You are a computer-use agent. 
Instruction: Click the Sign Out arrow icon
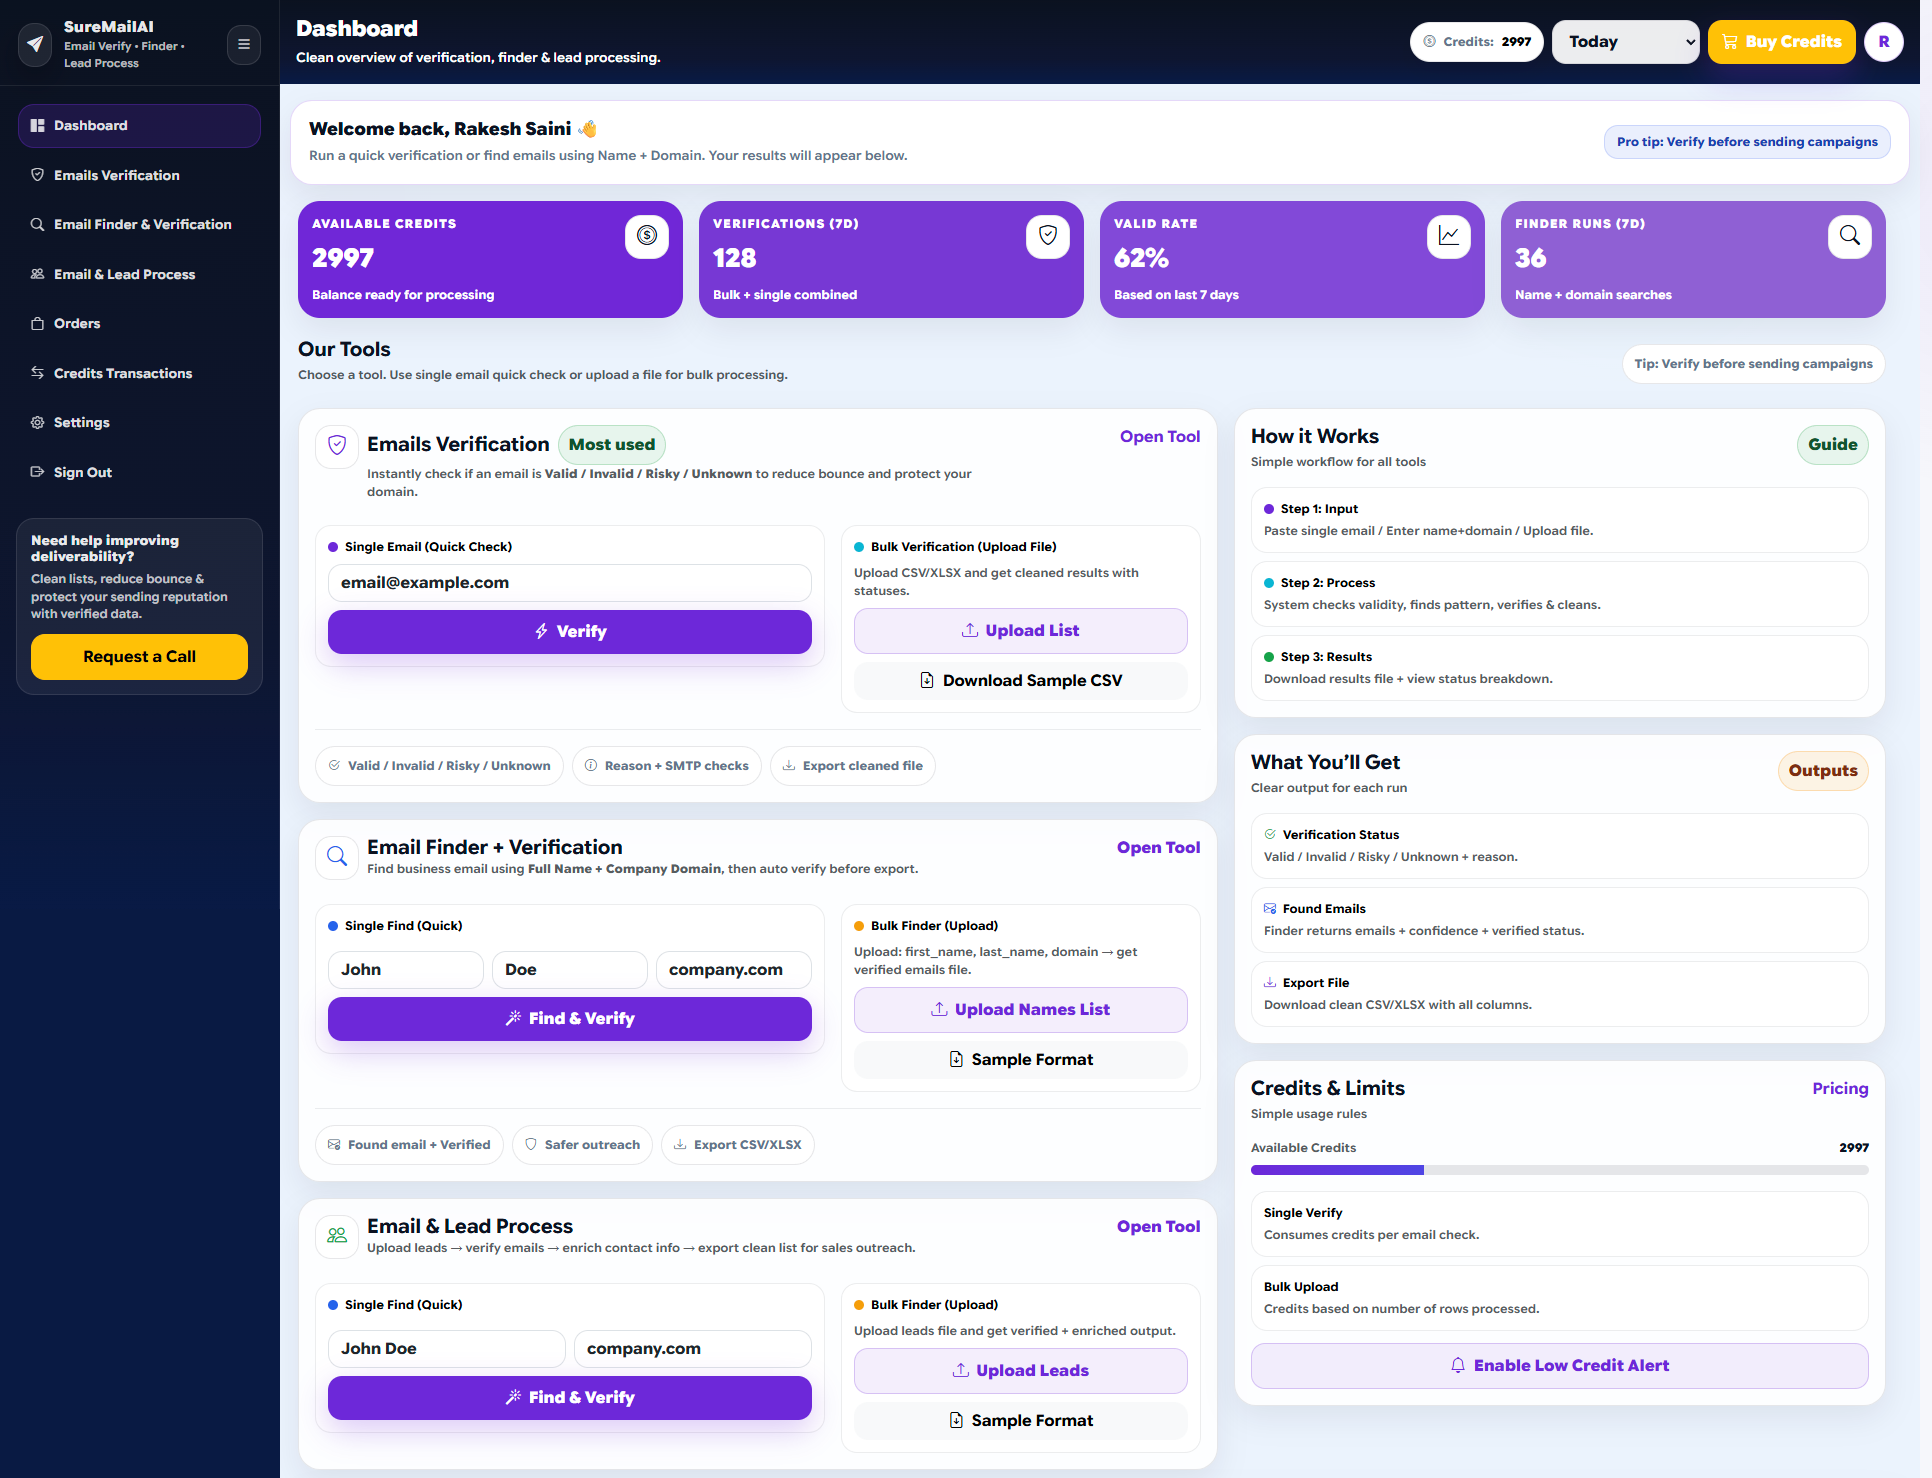(x=38, y=472)
